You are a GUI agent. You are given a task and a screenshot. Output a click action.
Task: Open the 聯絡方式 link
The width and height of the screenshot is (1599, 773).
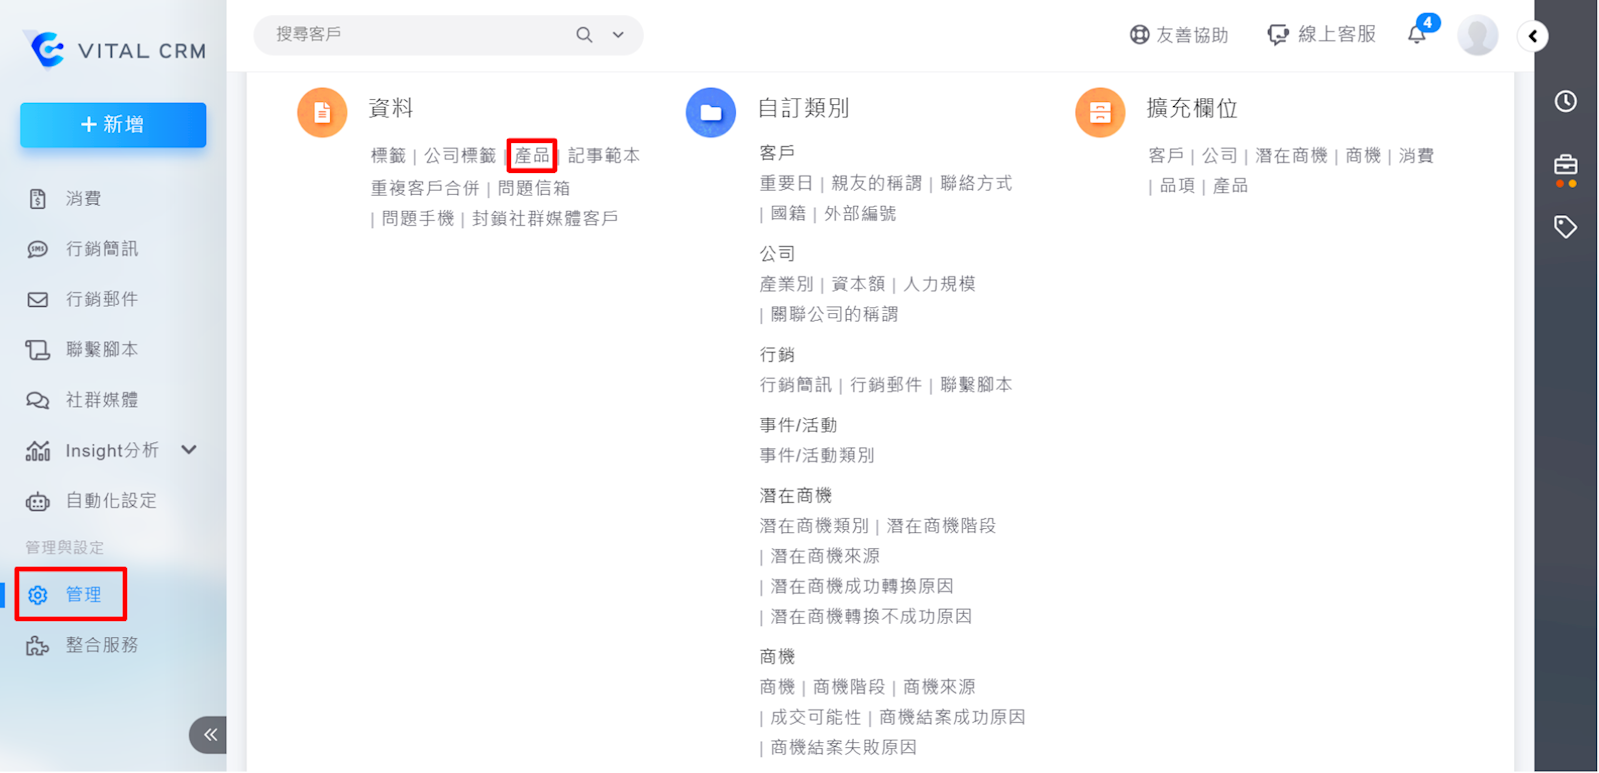point(976,183)
